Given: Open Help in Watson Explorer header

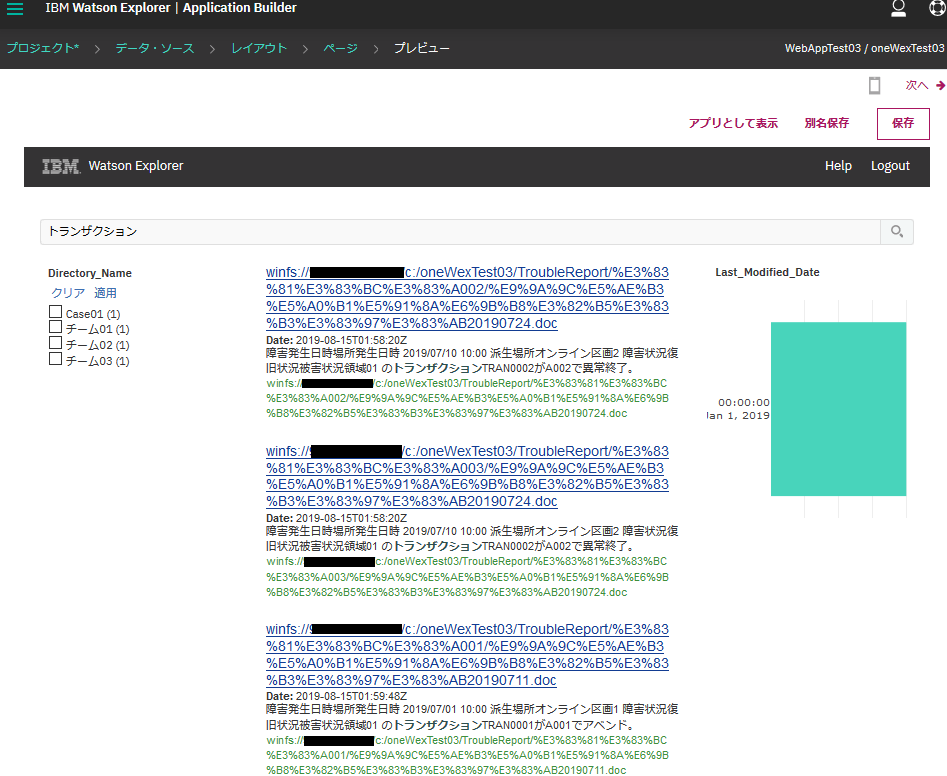Looking at the screenshot, I should click(x=838, y=166).
